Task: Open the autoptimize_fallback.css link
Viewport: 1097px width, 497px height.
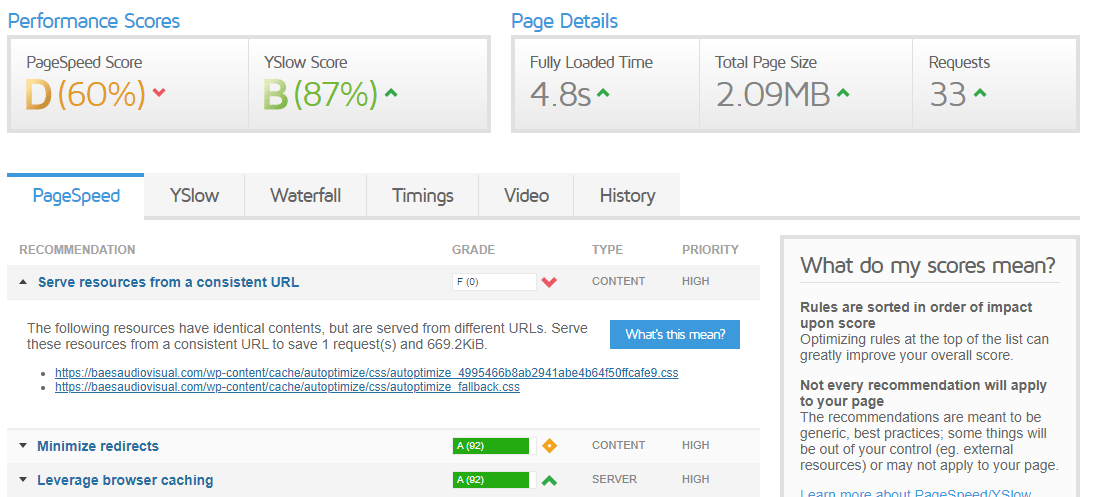Action: [288, 386]
